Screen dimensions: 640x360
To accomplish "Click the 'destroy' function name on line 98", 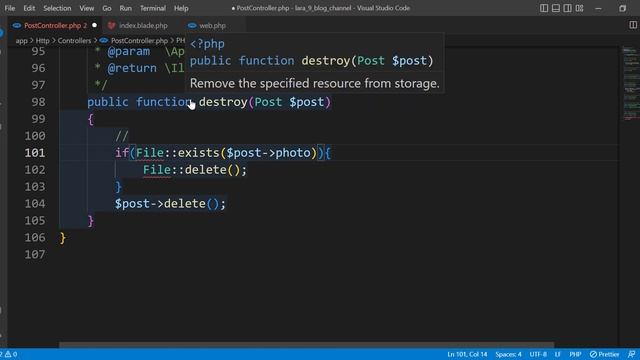I will (223, 102).
